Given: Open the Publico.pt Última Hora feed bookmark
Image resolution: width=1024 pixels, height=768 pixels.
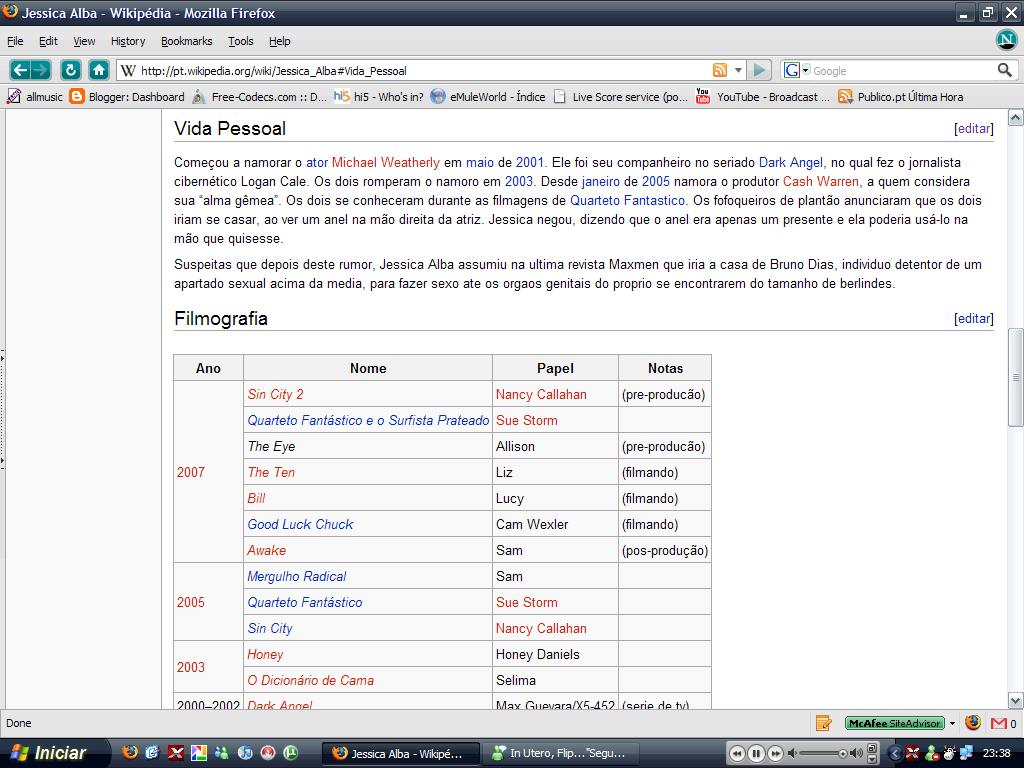Looking at the screenshot, I should [901, 97].
